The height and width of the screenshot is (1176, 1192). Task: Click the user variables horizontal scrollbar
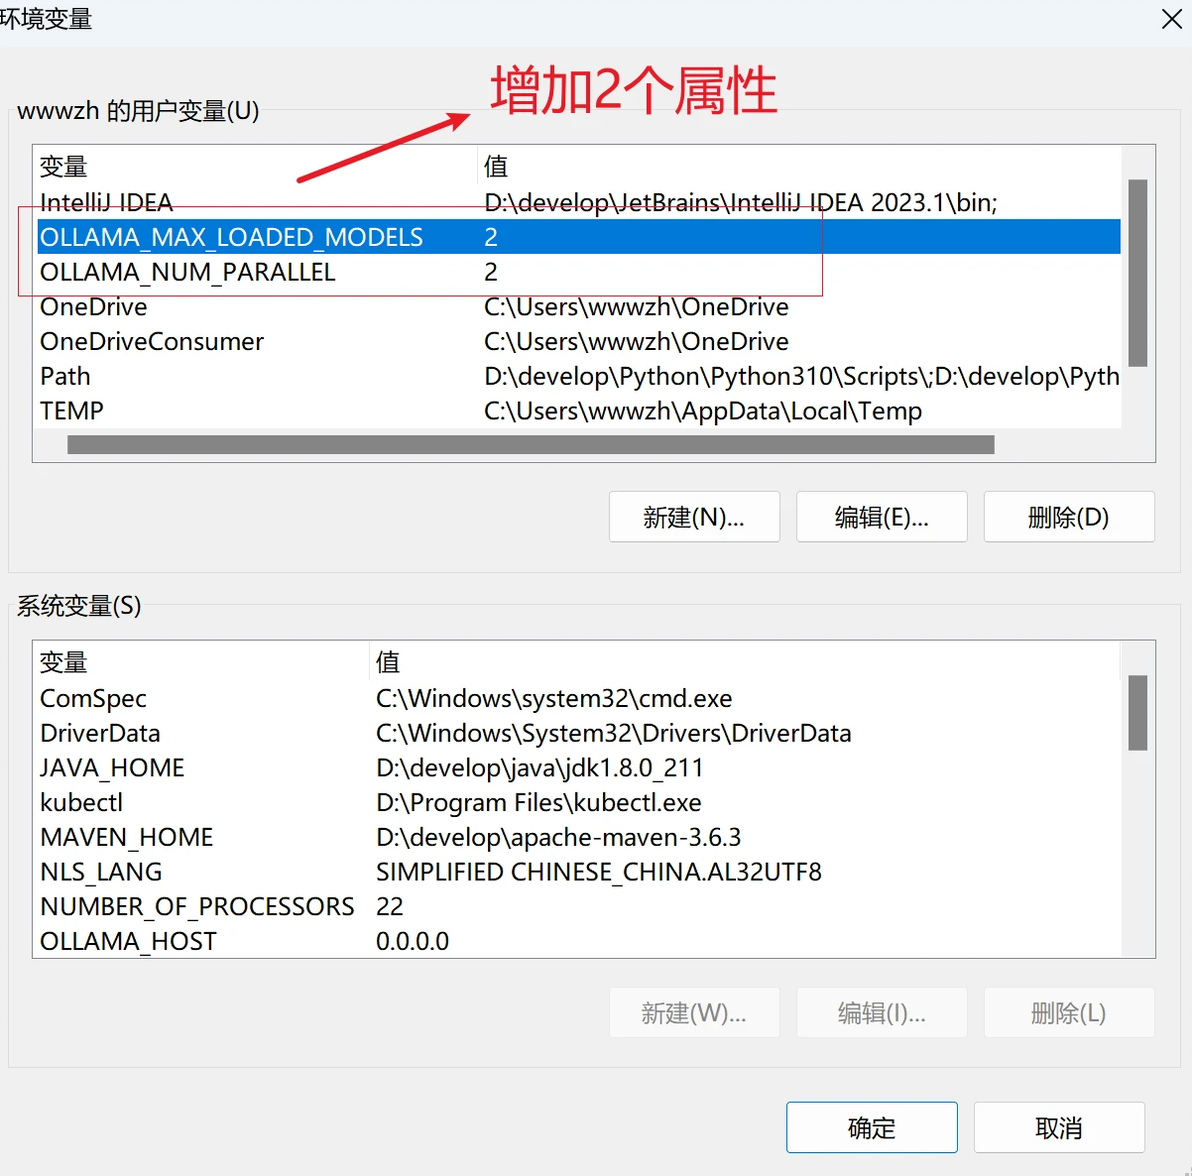(531, 445)
